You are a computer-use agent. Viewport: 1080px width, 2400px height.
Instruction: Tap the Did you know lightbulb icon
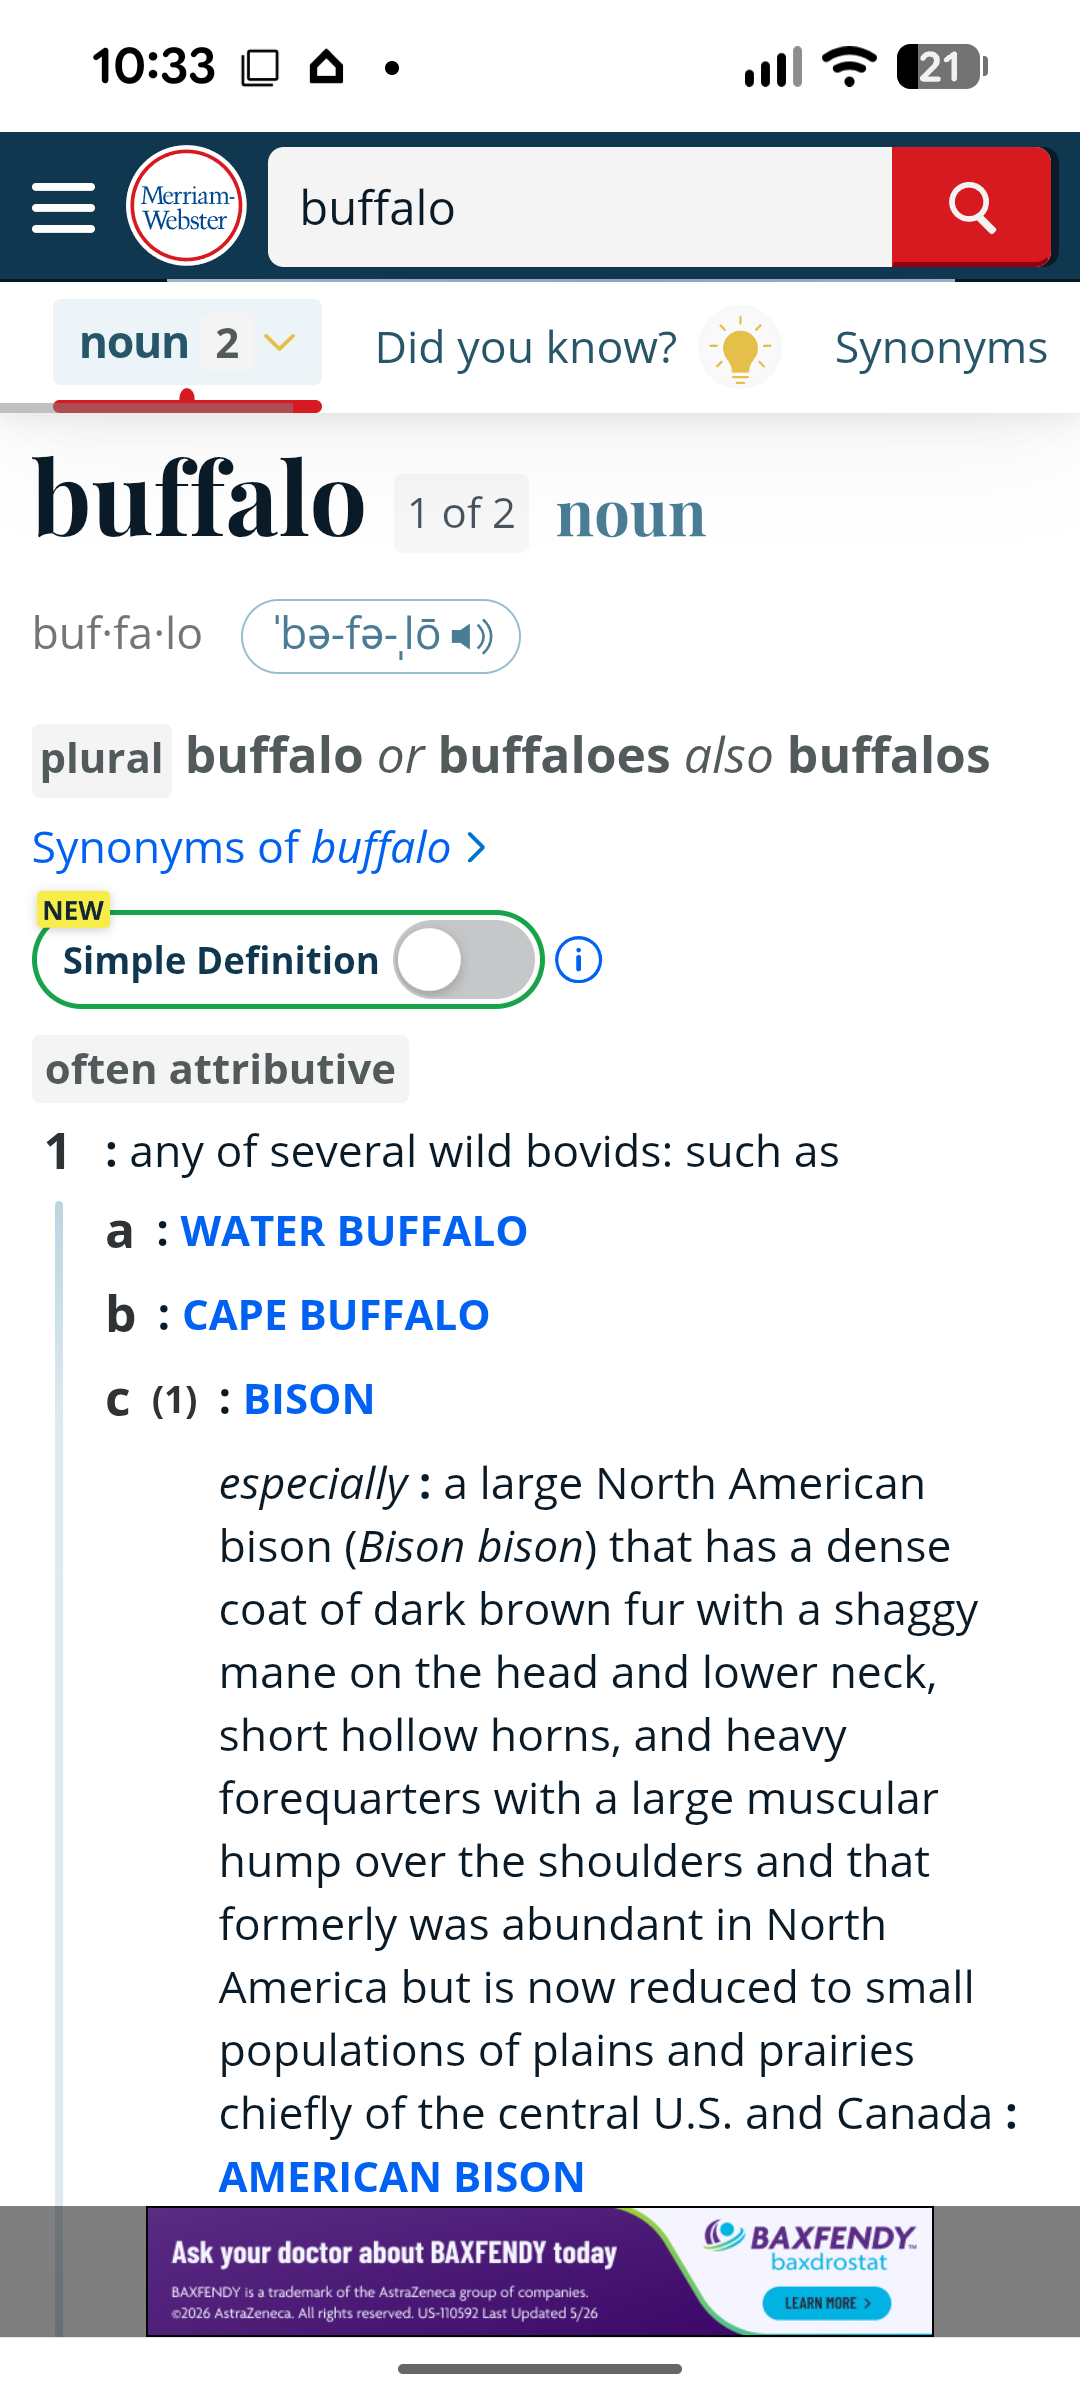point(740,347)
